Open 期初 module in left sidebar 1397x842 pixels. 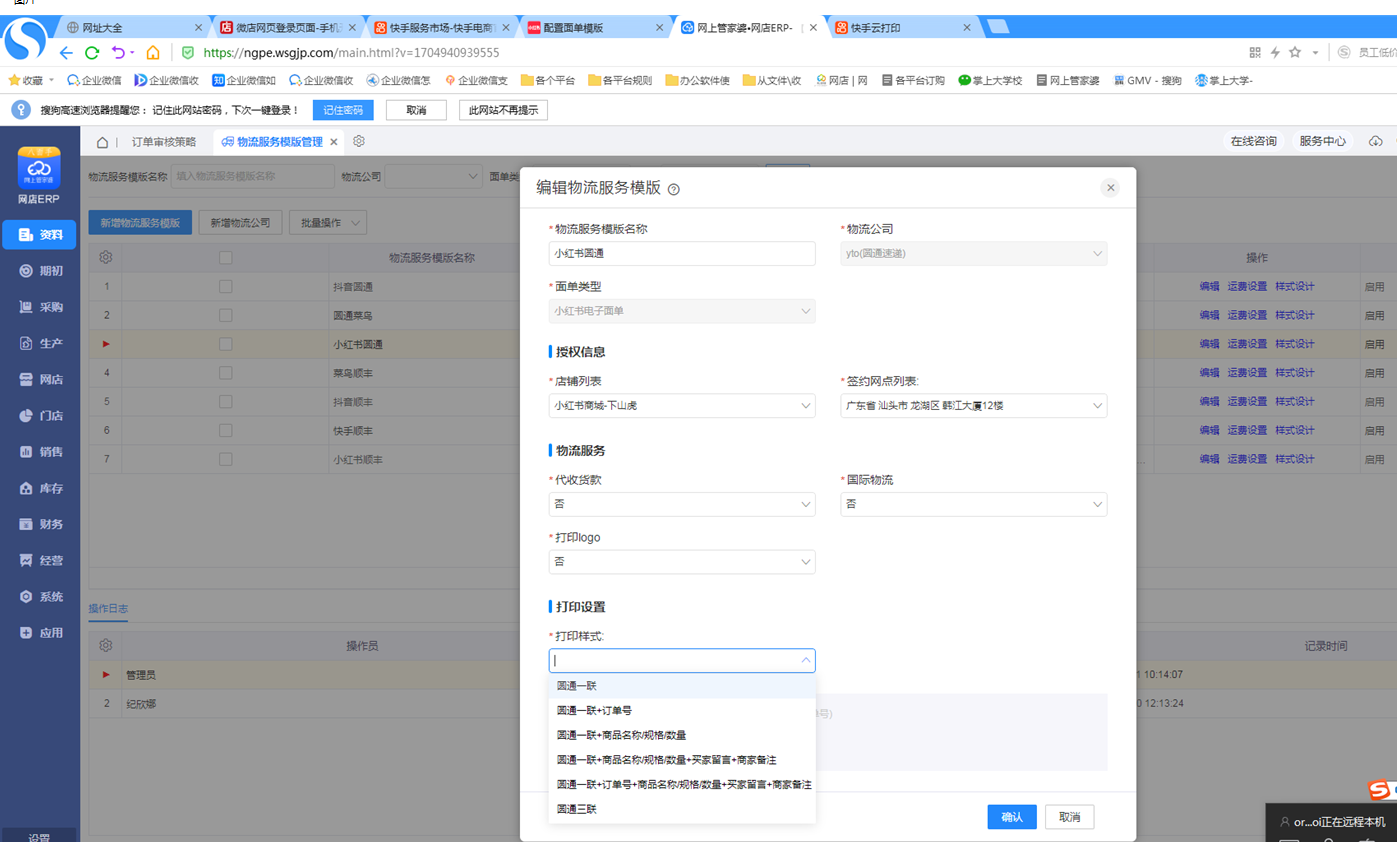40,271
